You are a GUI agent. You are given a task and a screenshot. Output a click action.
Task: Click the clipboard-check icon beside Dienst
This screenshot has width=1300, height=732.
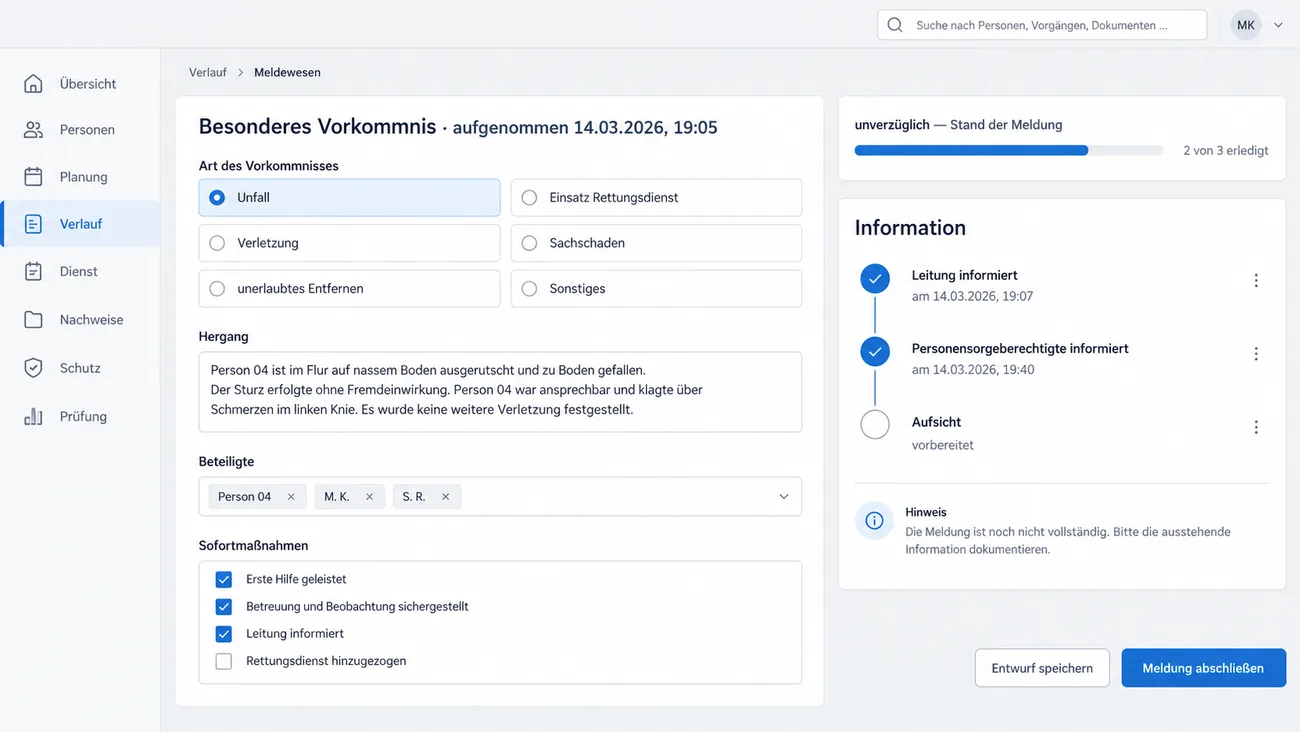point(33,271)
